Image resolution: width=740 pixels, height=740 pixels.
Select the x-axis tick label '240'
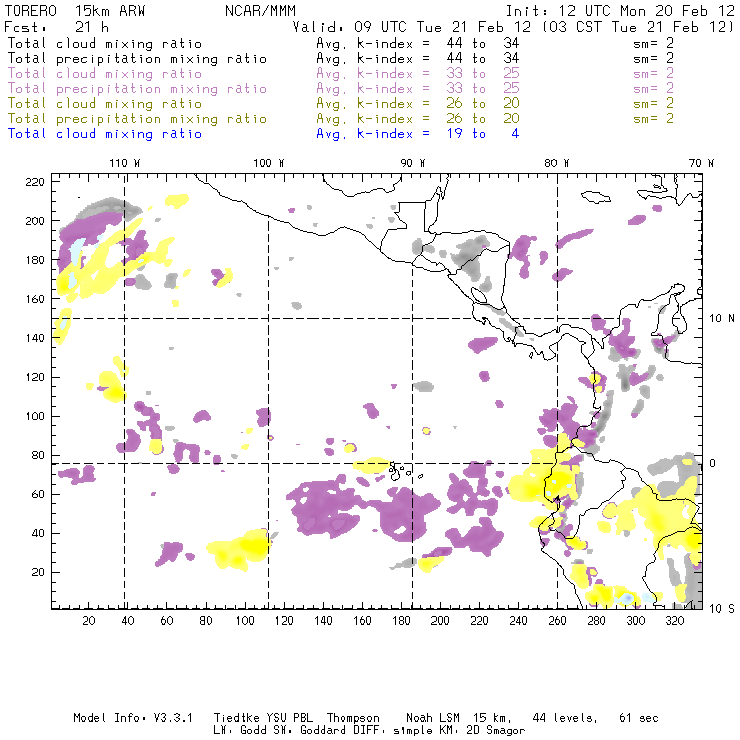518,621
